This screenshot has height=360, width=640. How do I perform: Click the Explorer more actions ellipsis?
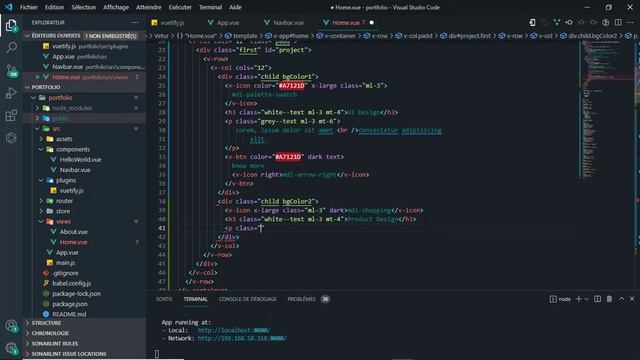coord(135,22)
